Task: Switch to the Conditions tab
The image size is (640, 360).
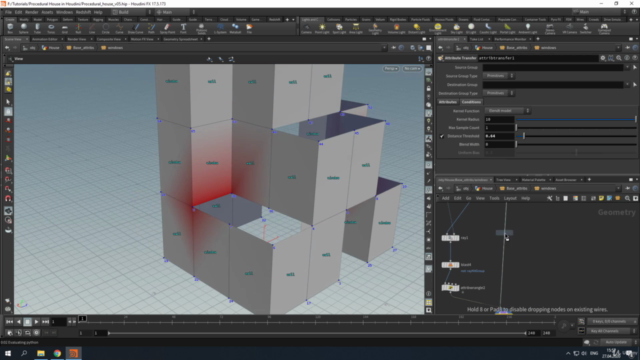Action: click(471, 102)
